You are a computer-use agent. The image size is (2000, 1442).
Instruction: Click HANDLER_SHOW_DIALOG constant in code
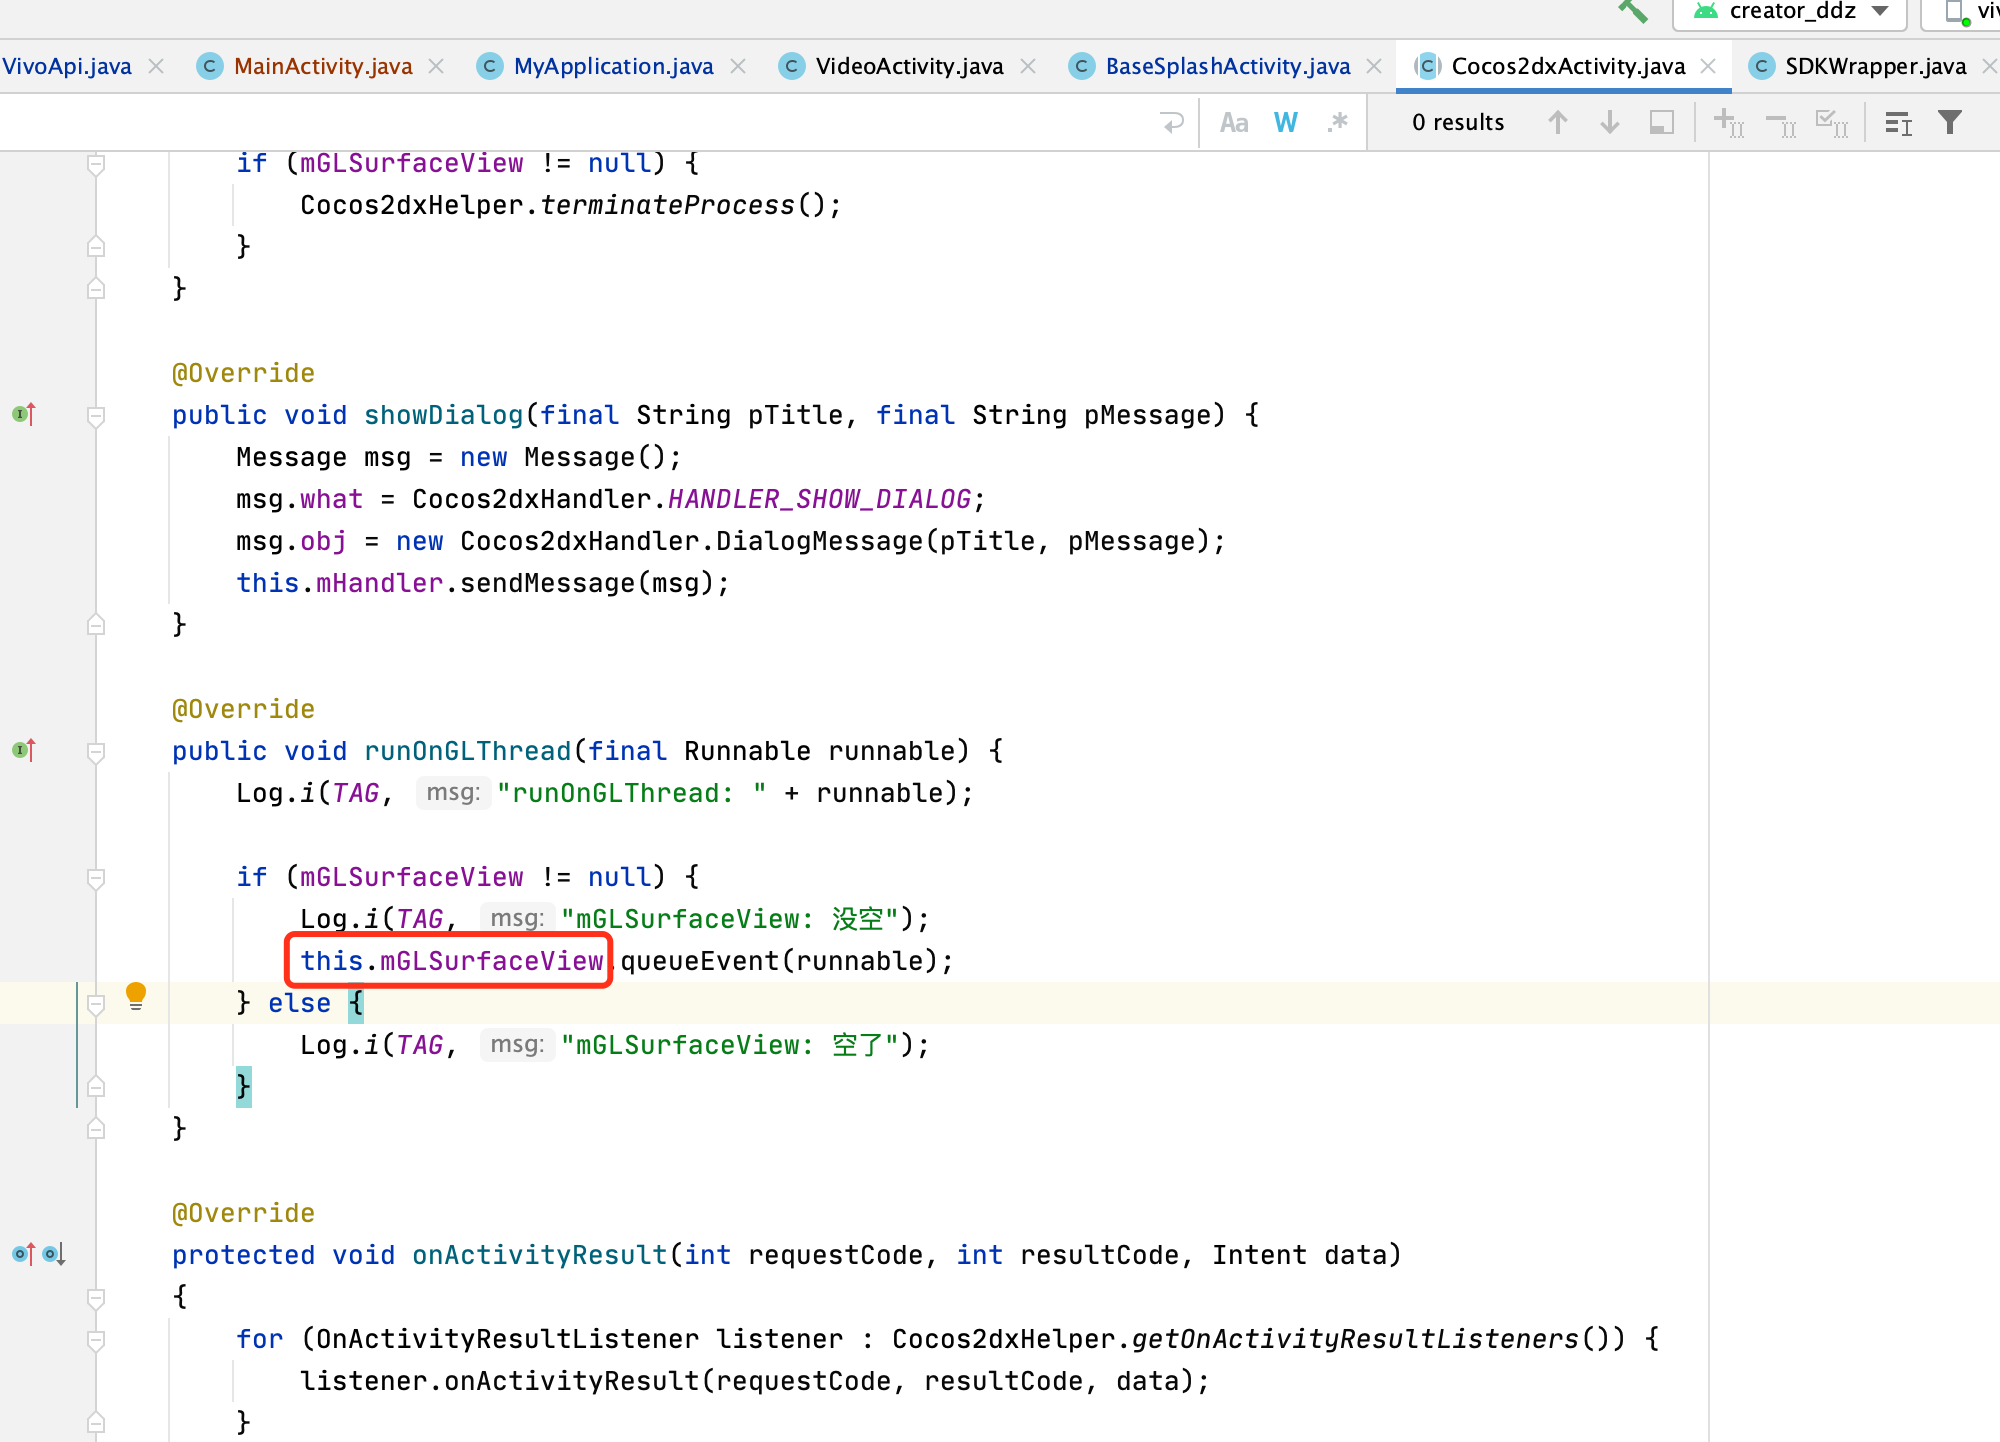pos(819,499)
